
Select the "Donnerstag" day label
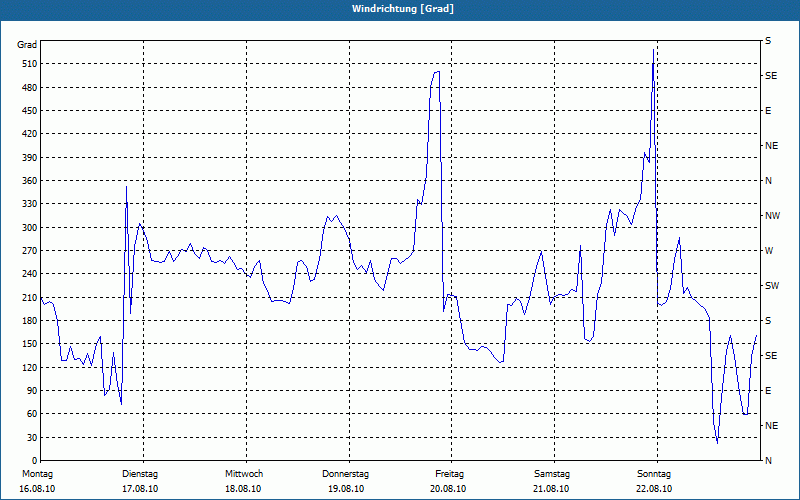[345, 474]
